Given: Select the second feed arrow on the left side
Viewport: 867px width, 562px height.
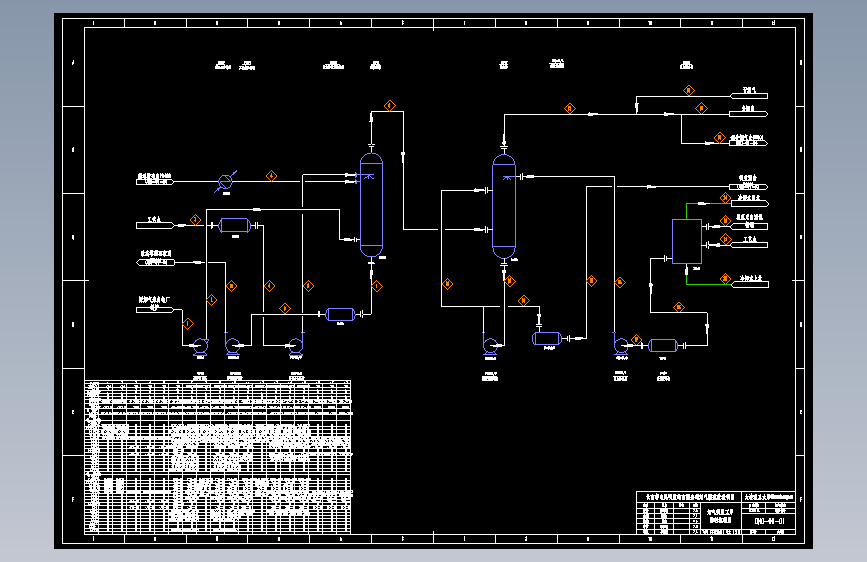Looking at the screenshot, I should tap(155, 225).
